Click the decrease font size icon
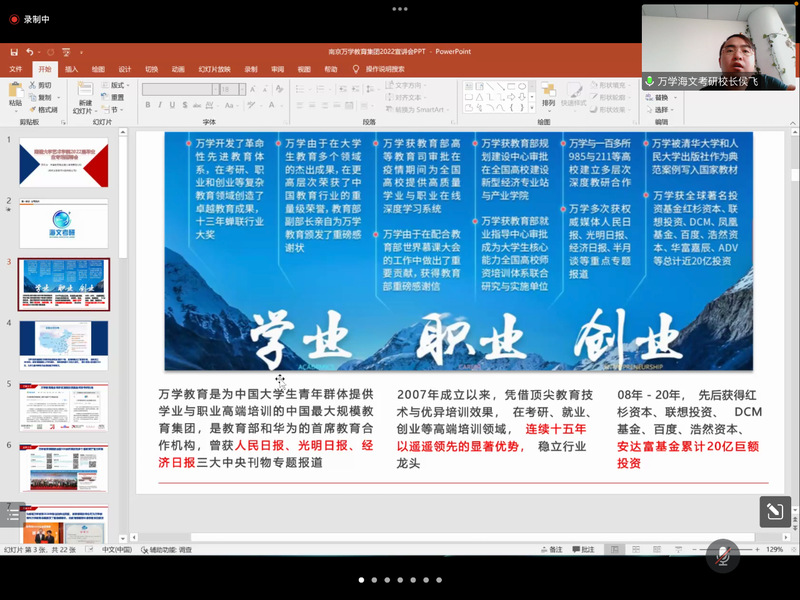Viewport: 800px width, 600px height. pyautogui.click(x=265, y=89)
